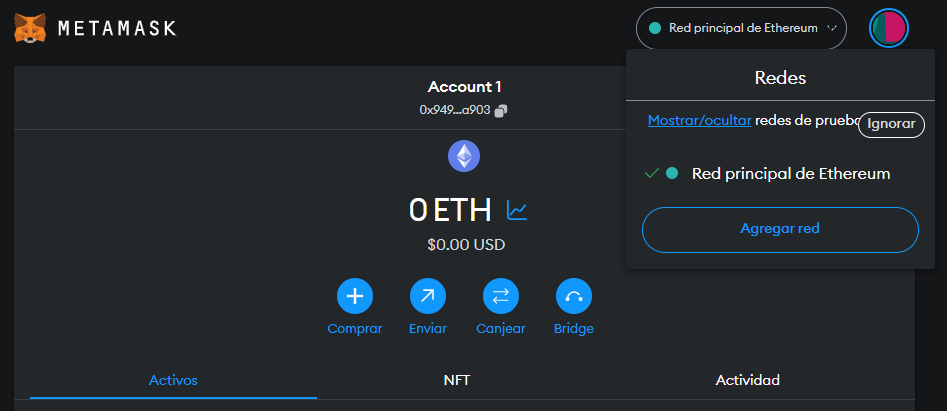Click the MetaMask fox logo
Viewport: 947px width, 411px height.
[x=29, y=27]
